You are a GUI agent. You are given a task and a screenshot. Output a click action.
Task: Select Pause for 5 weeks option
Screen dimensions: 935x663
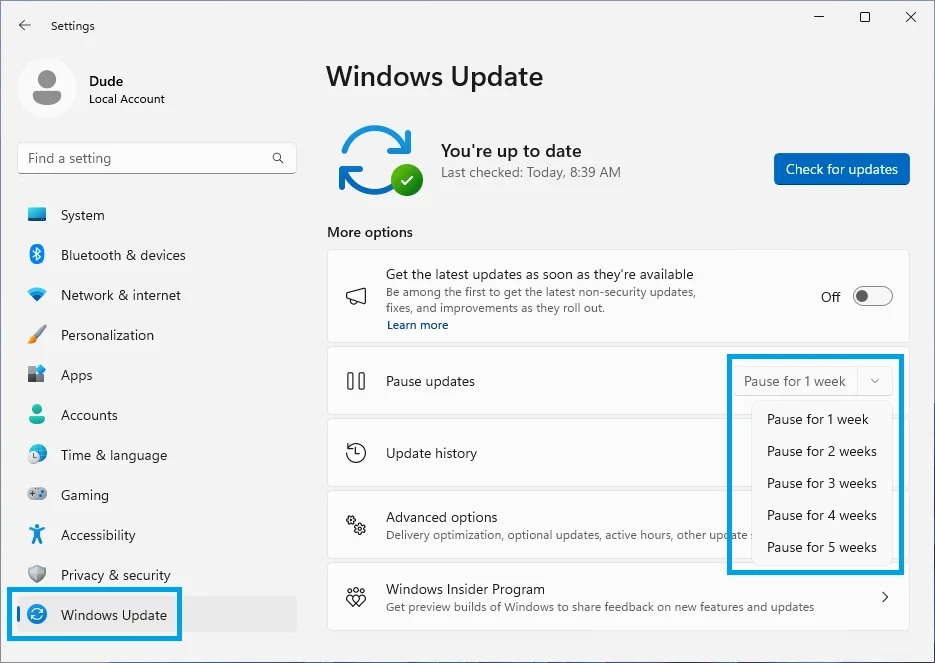pos(821,547)
